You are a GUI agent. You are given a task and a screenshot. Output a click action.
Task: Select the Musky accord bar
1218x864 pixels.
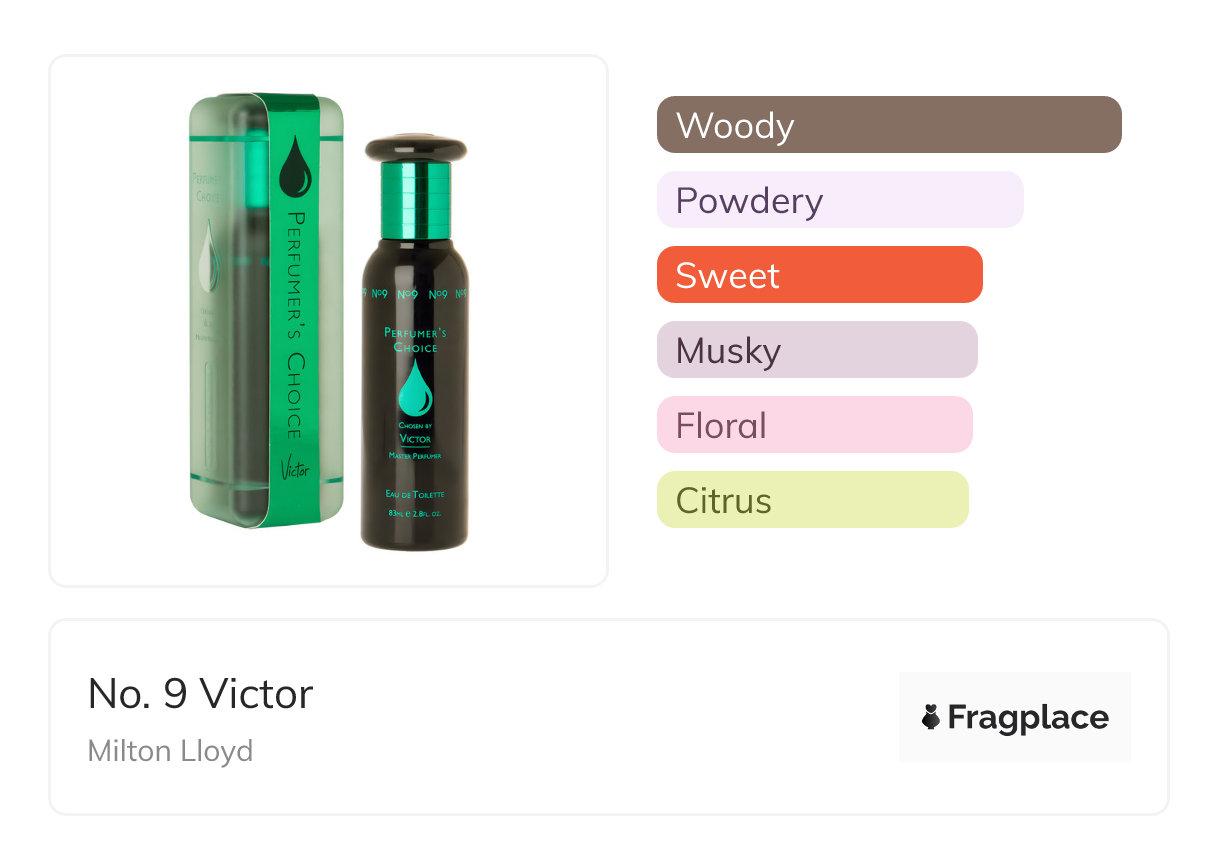coord(816,350)
